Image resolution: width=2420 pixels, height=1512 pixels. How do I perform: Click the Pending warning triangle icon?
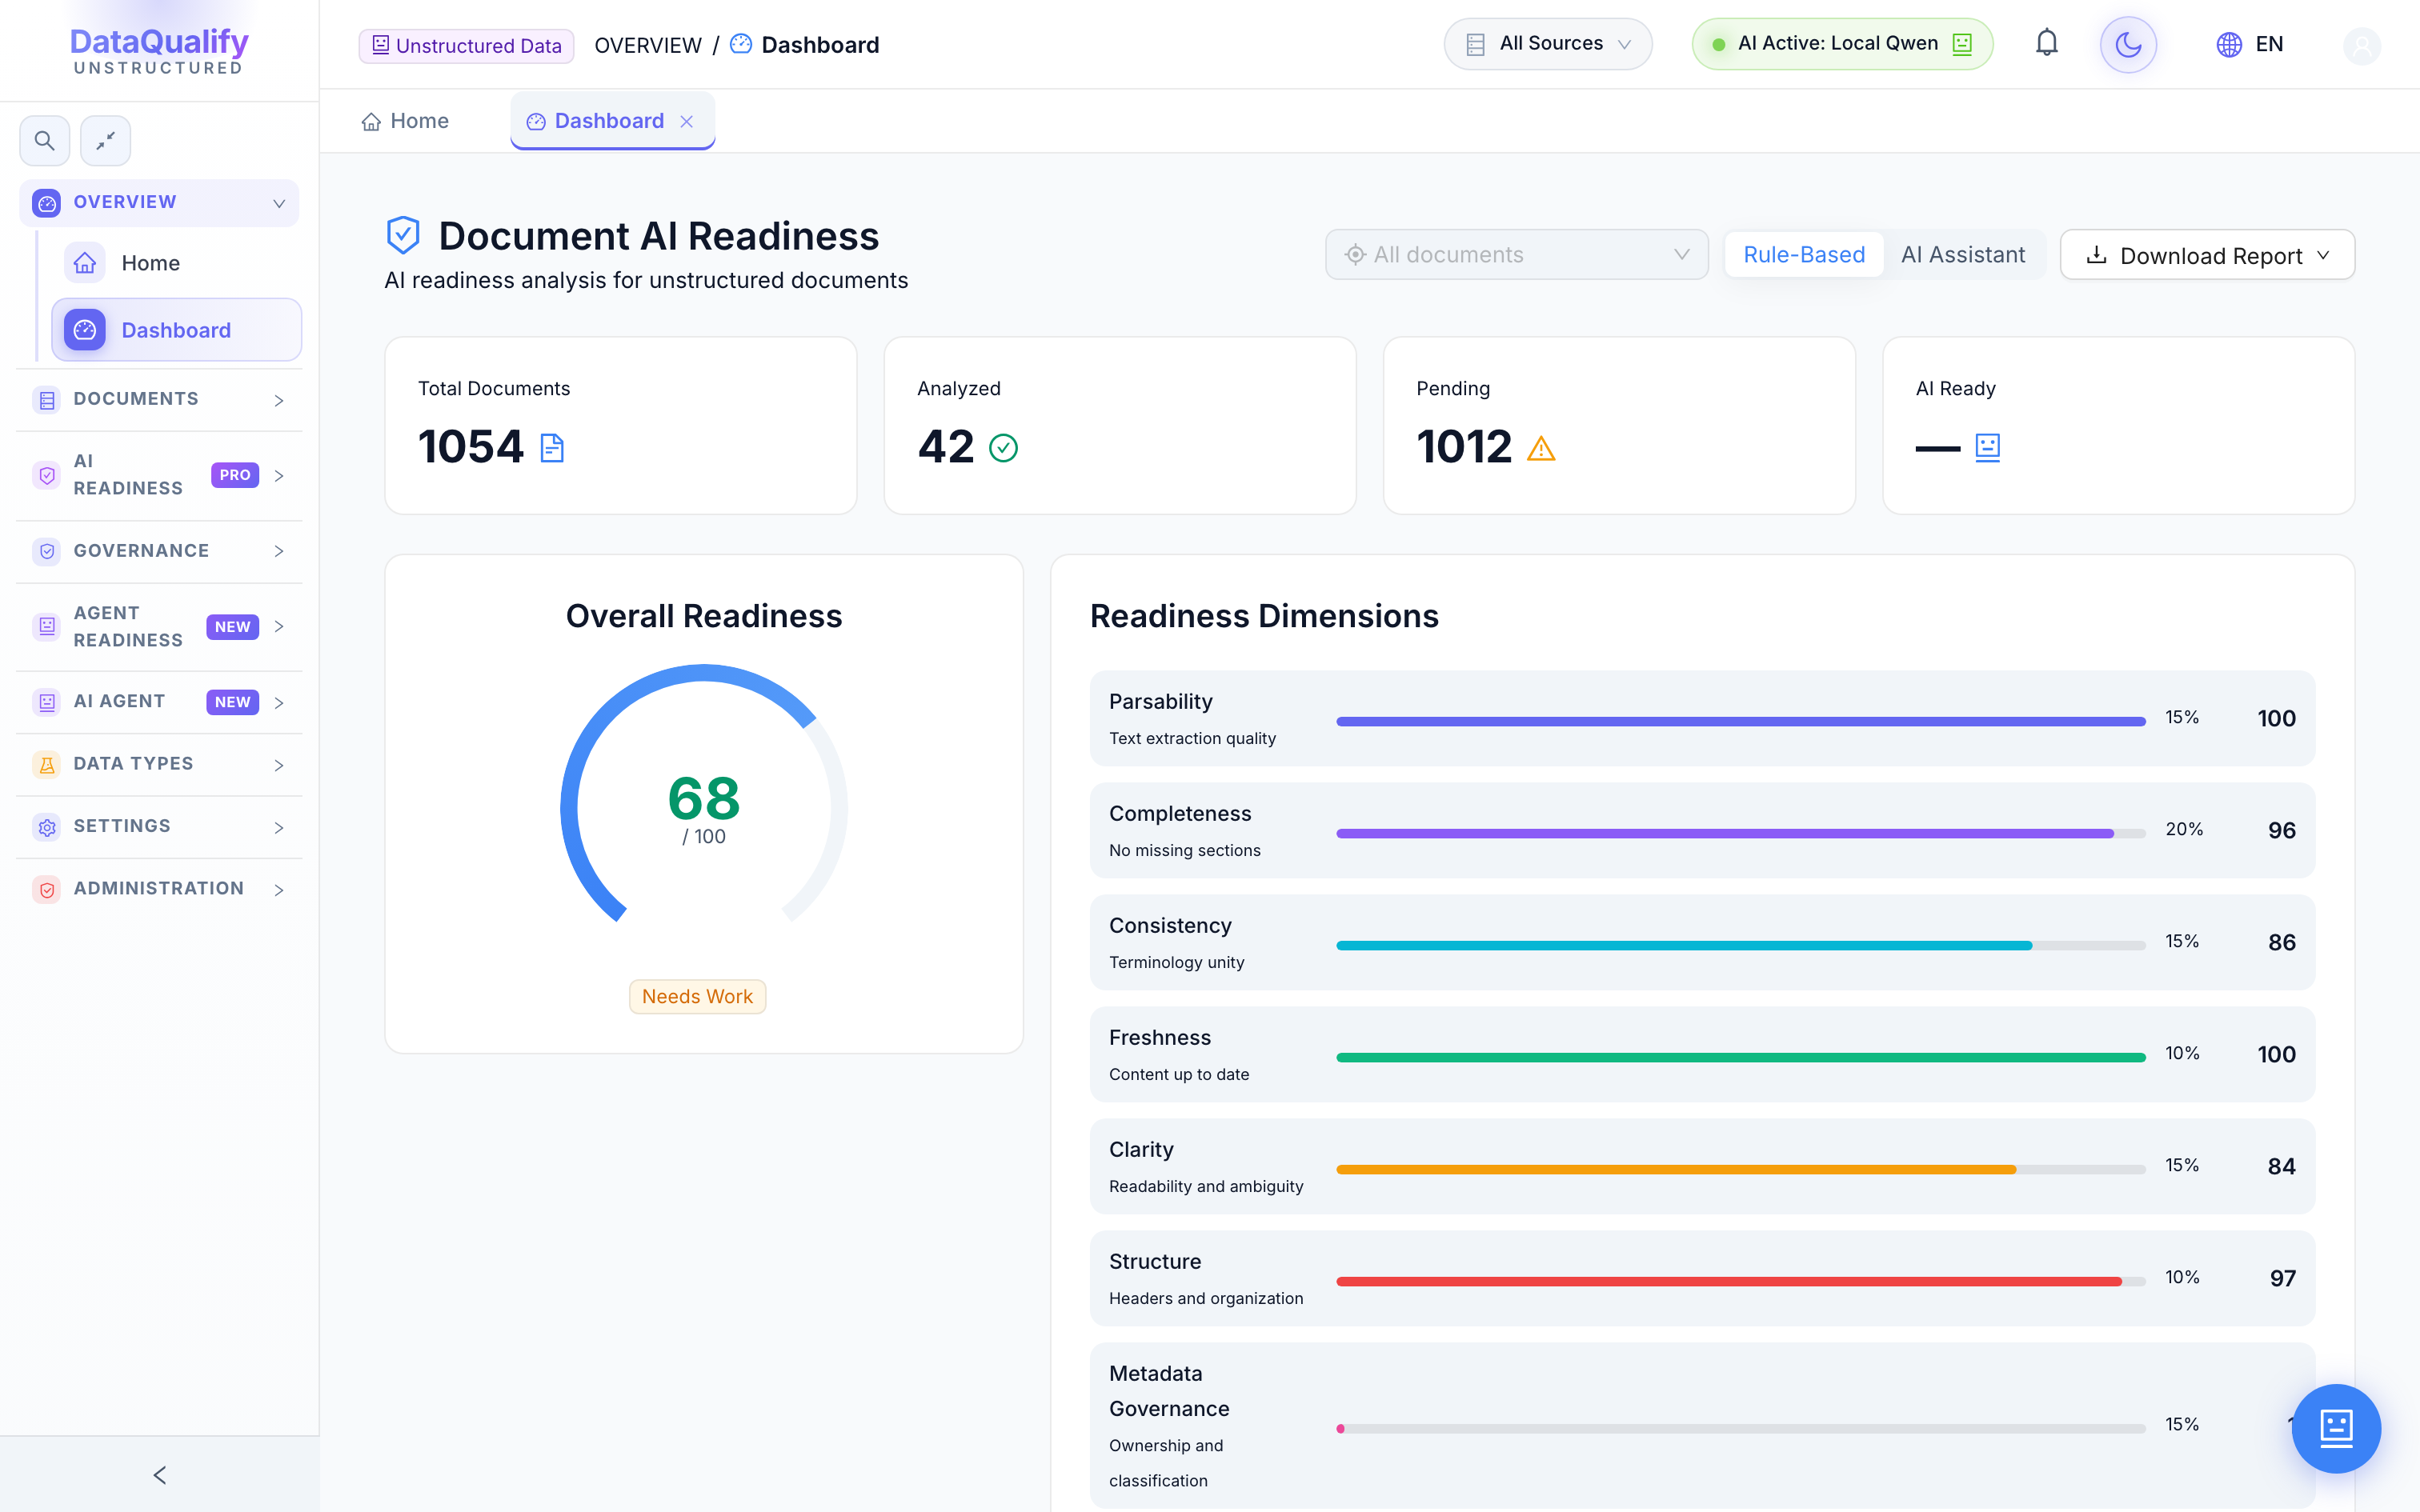tap(1541, 448)
